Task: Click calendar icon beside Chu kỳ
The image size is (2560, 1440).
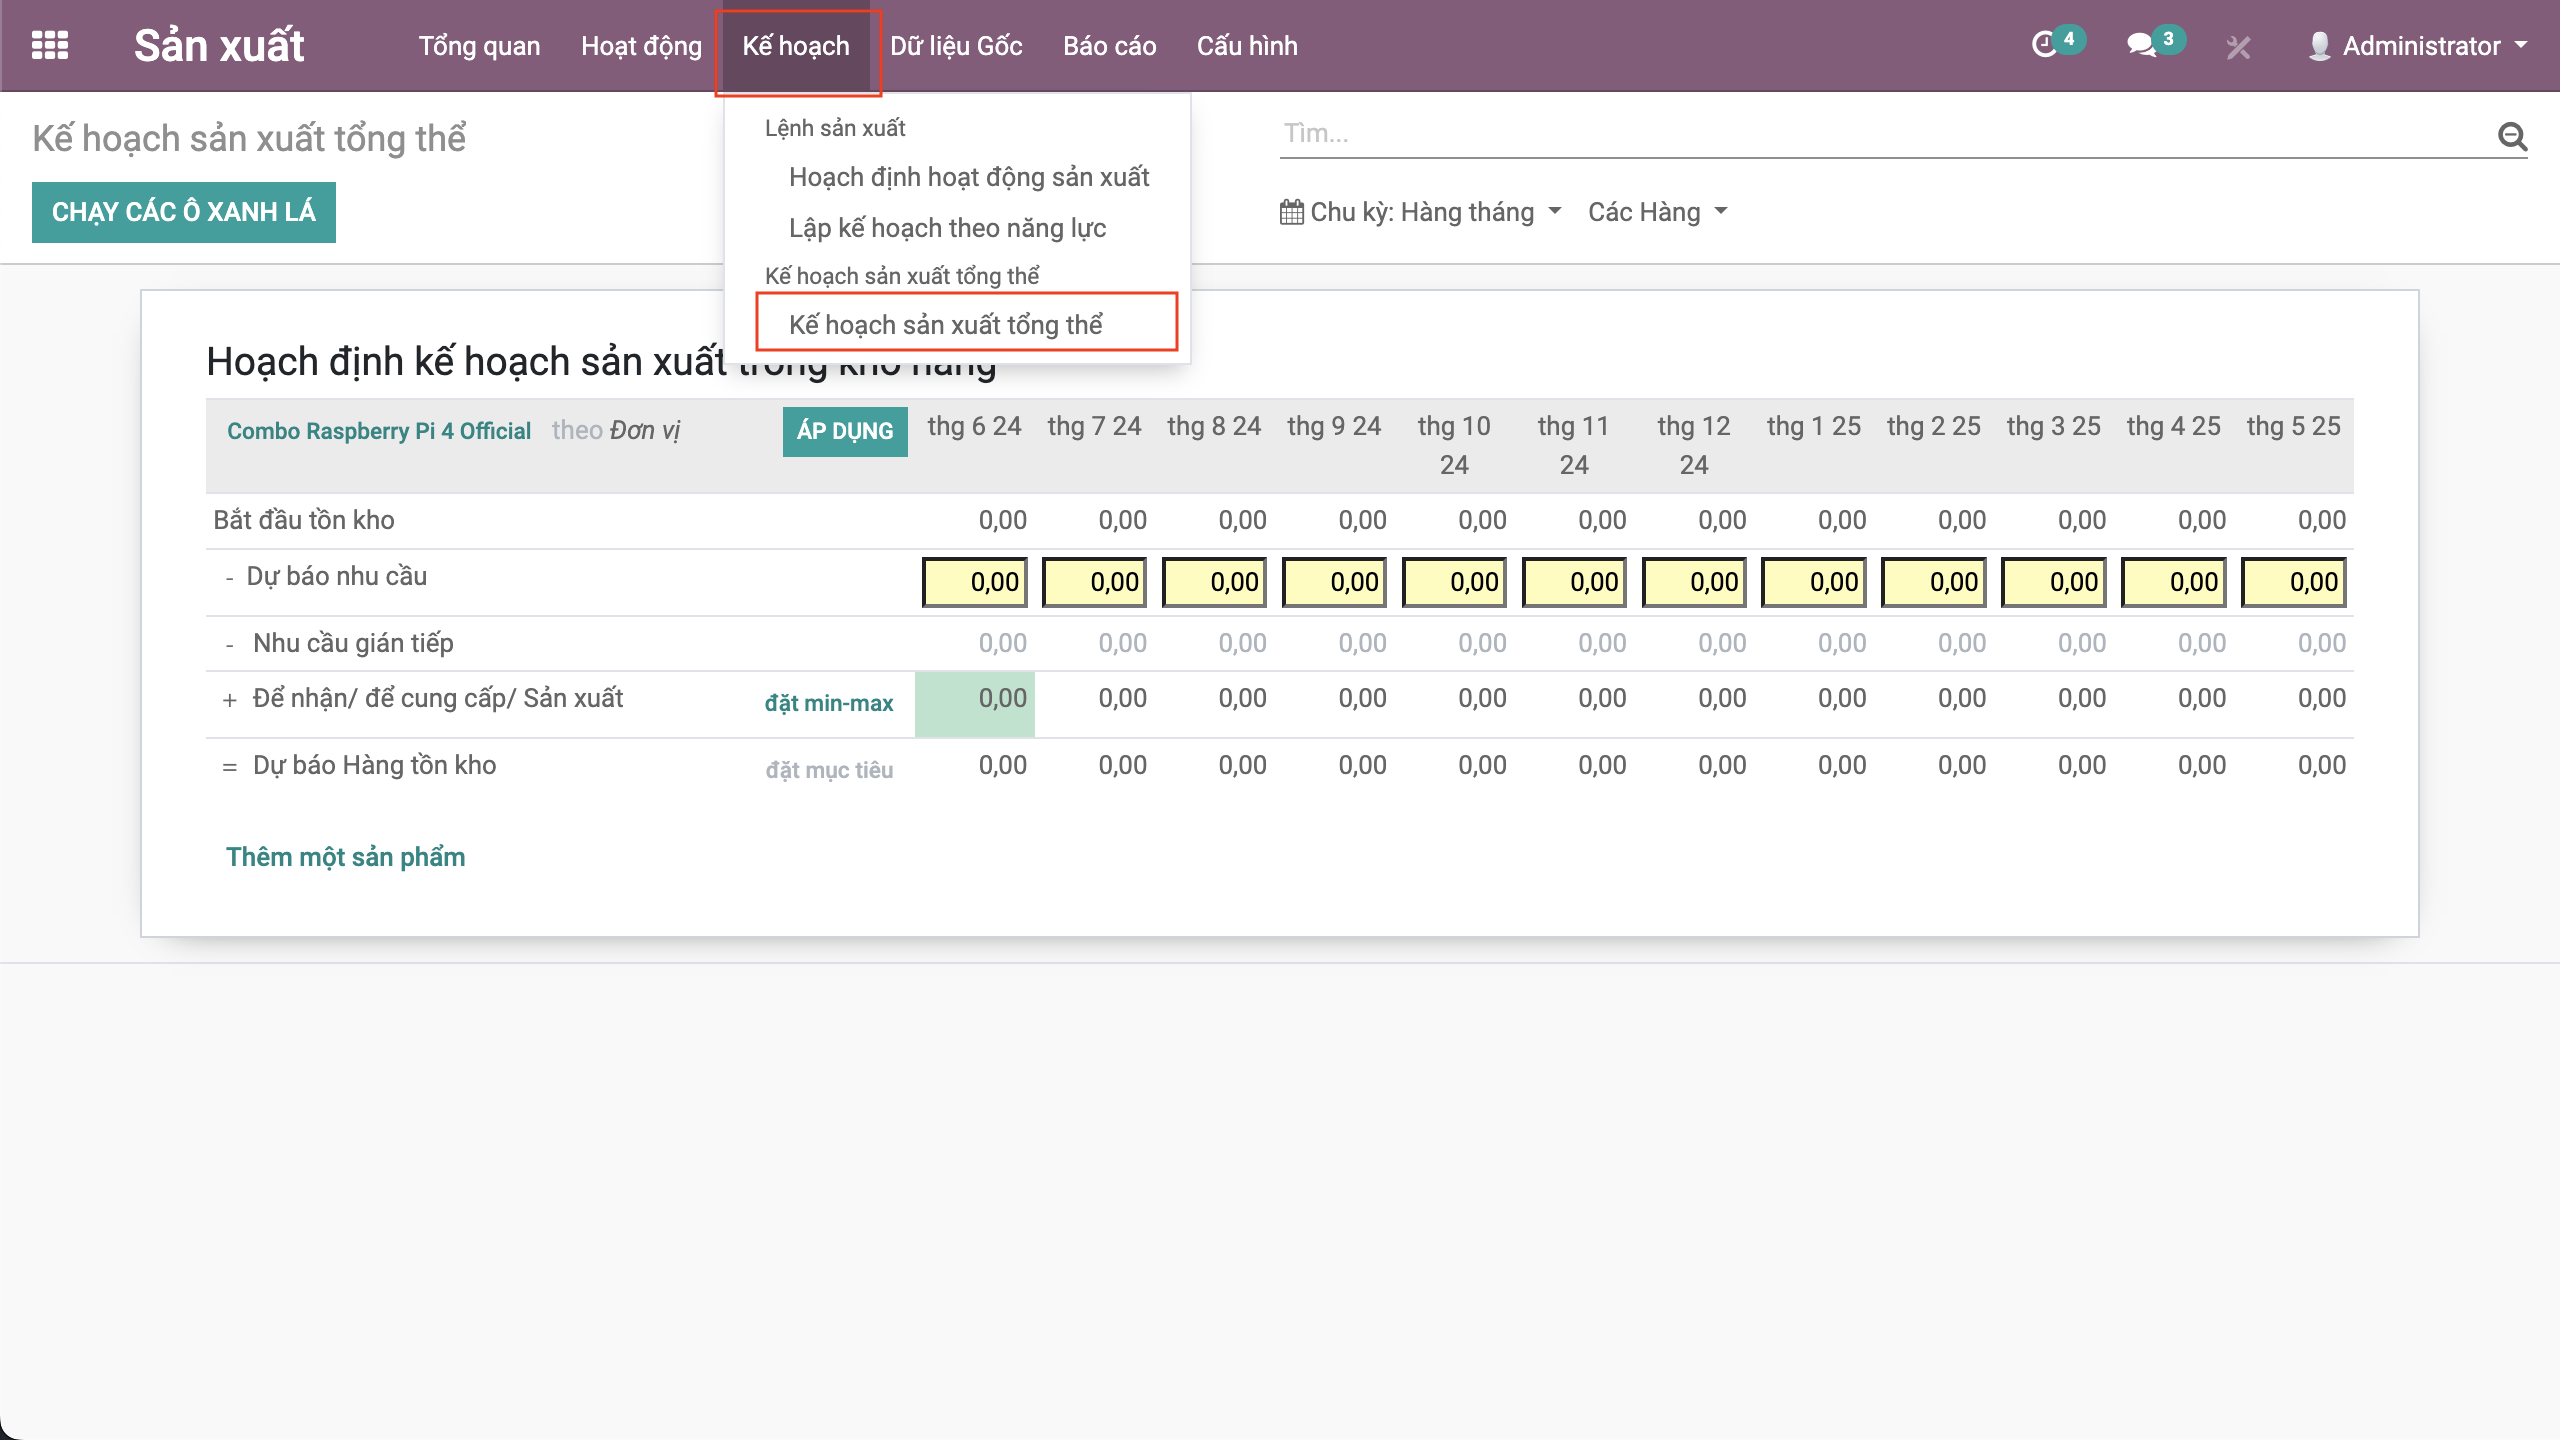Action: (x=1291, y=212)
